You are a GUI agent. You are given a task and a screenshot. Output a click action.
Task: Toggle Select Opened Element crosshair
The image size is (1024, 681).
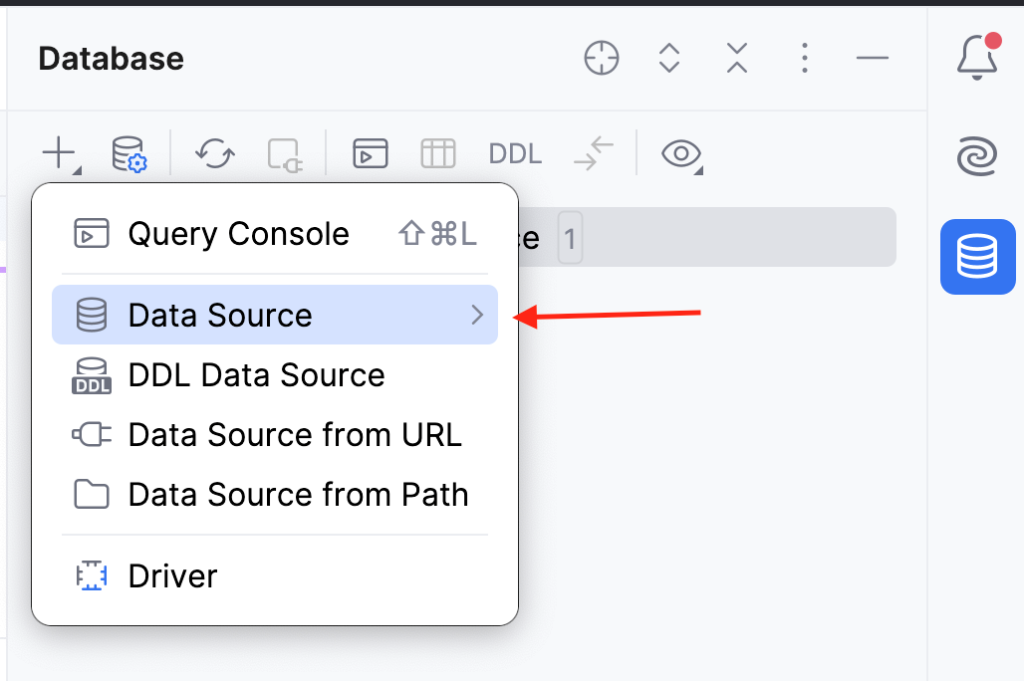click(600, 58)
